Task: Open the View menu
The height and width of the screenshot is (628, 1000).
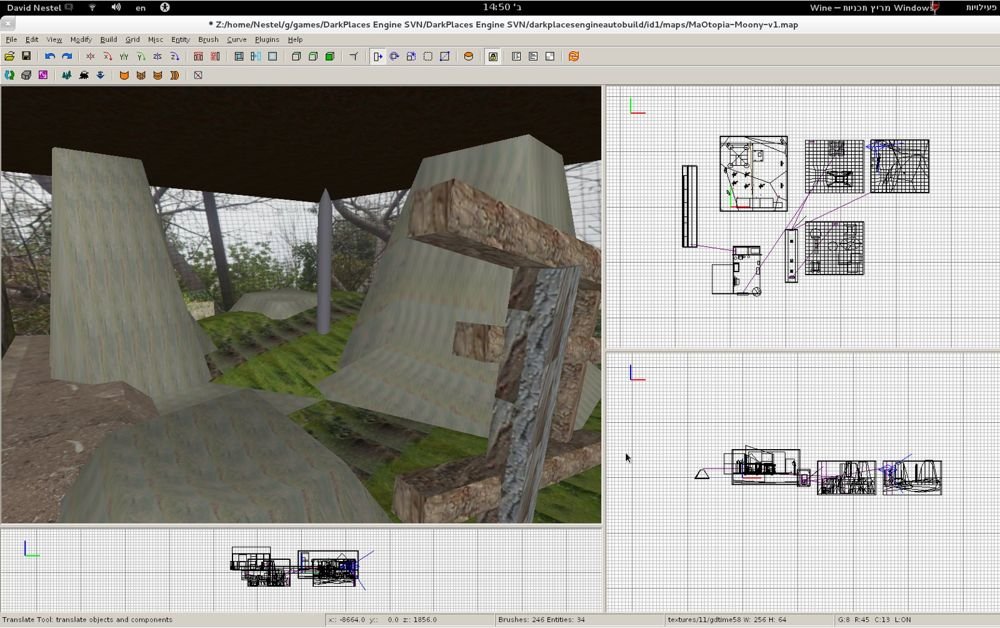Action: coord(54,39)
